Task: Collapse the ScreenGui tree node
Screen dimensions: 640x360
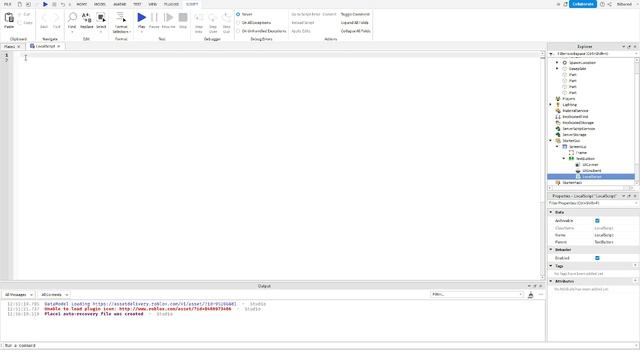Action: 558,147
